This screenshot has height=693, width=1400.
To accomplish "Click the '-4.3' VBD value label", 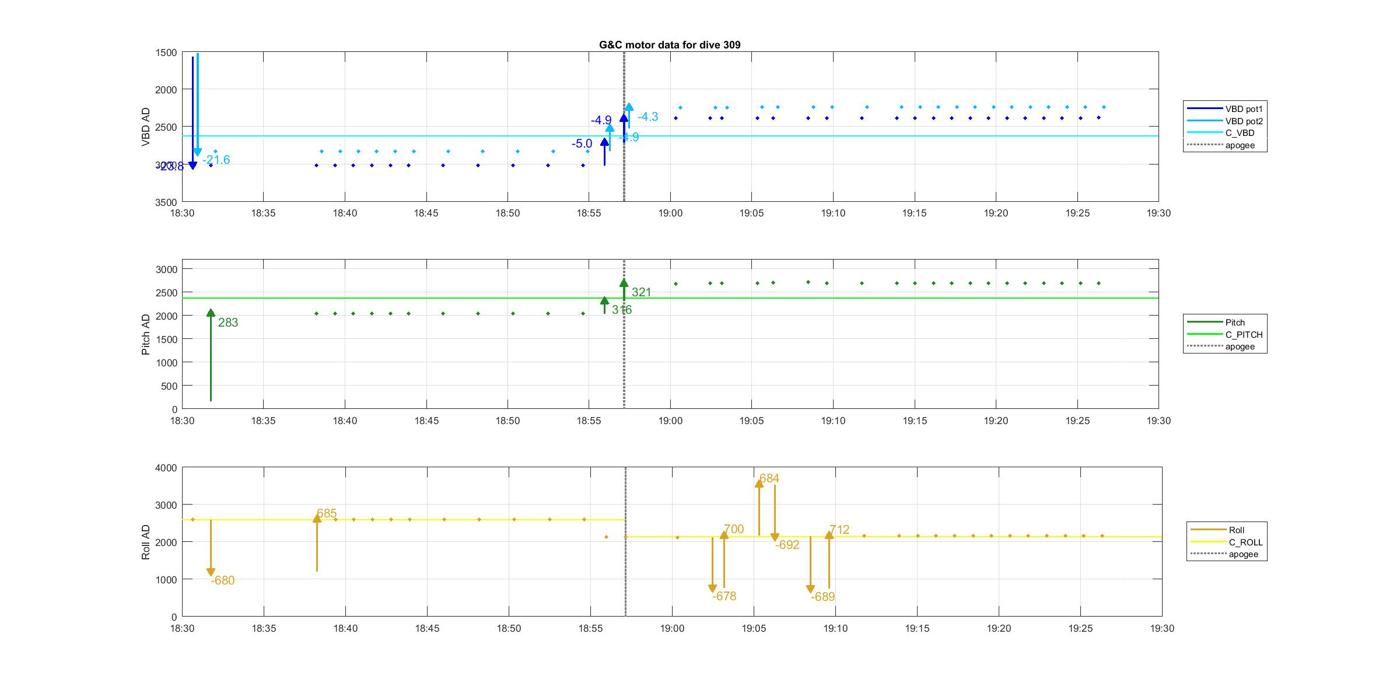I will (x=648, y=117).
